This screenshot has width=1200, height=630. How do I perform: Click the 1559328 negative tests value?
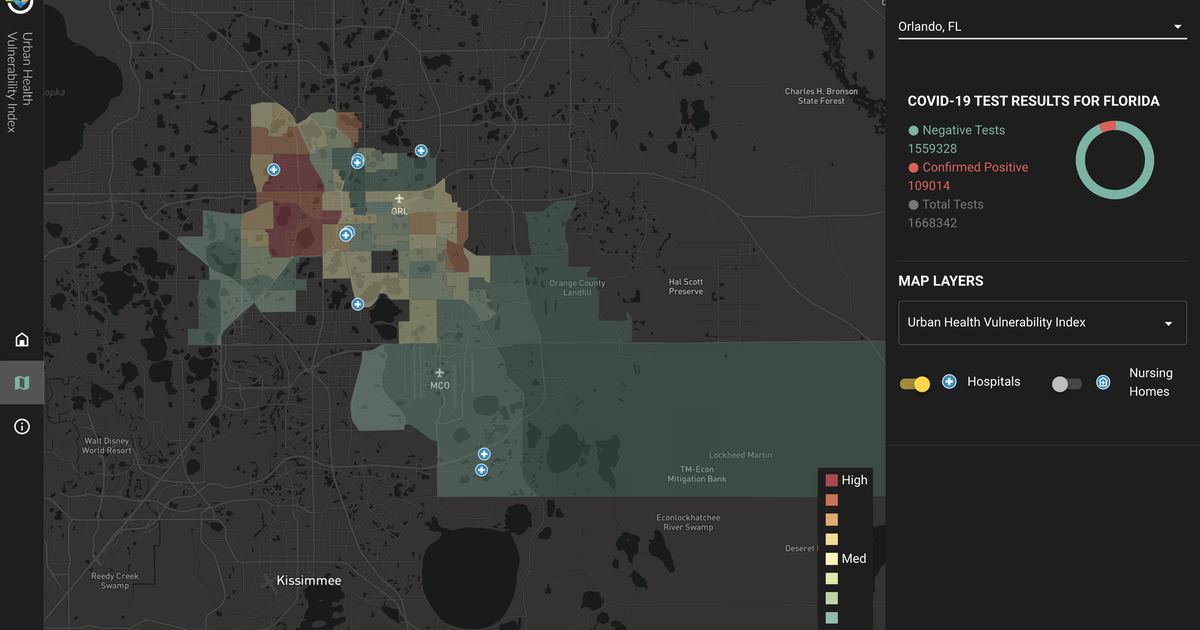[933, 149]
